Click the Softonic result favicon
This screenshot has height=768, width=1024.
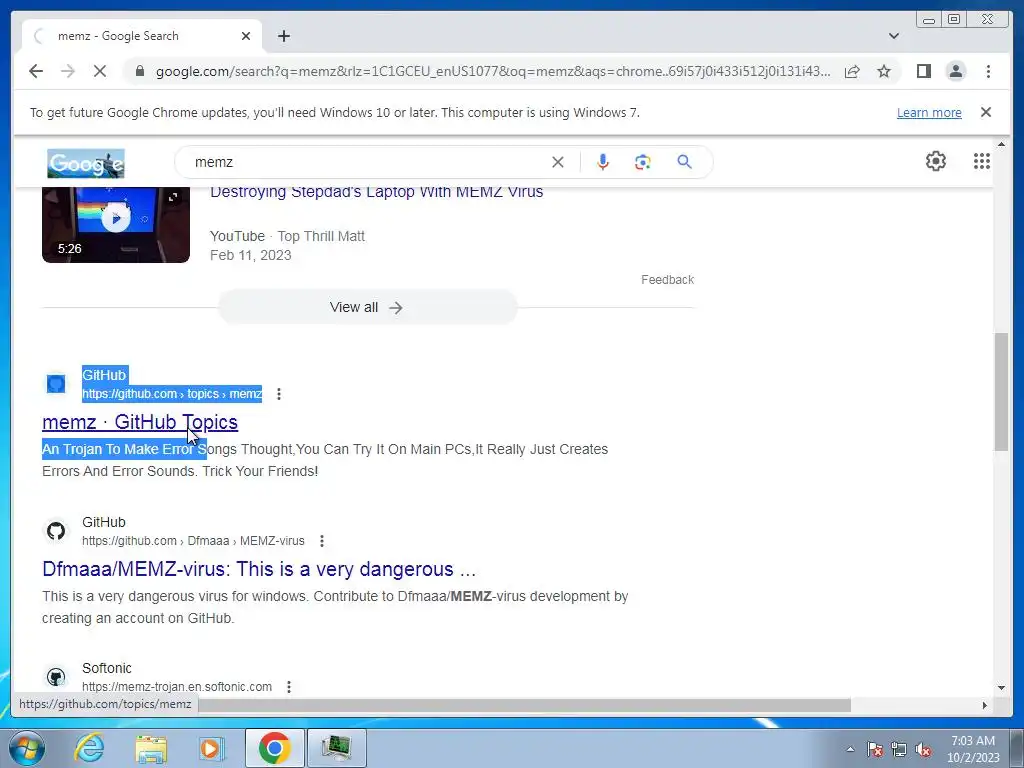[x=56, y=677]
